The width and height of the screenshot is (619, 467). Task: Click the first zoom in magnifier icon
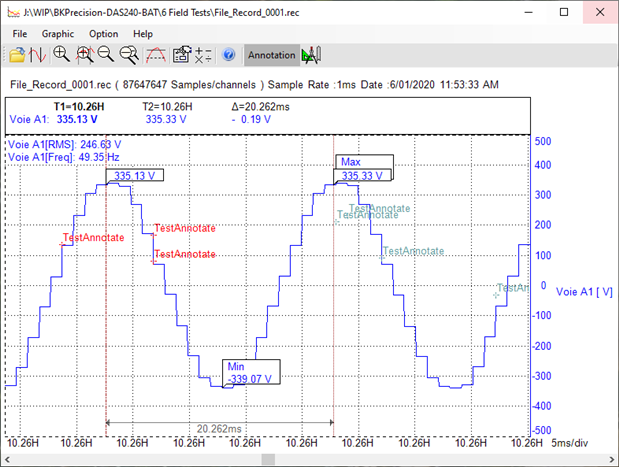pos(61,54)
